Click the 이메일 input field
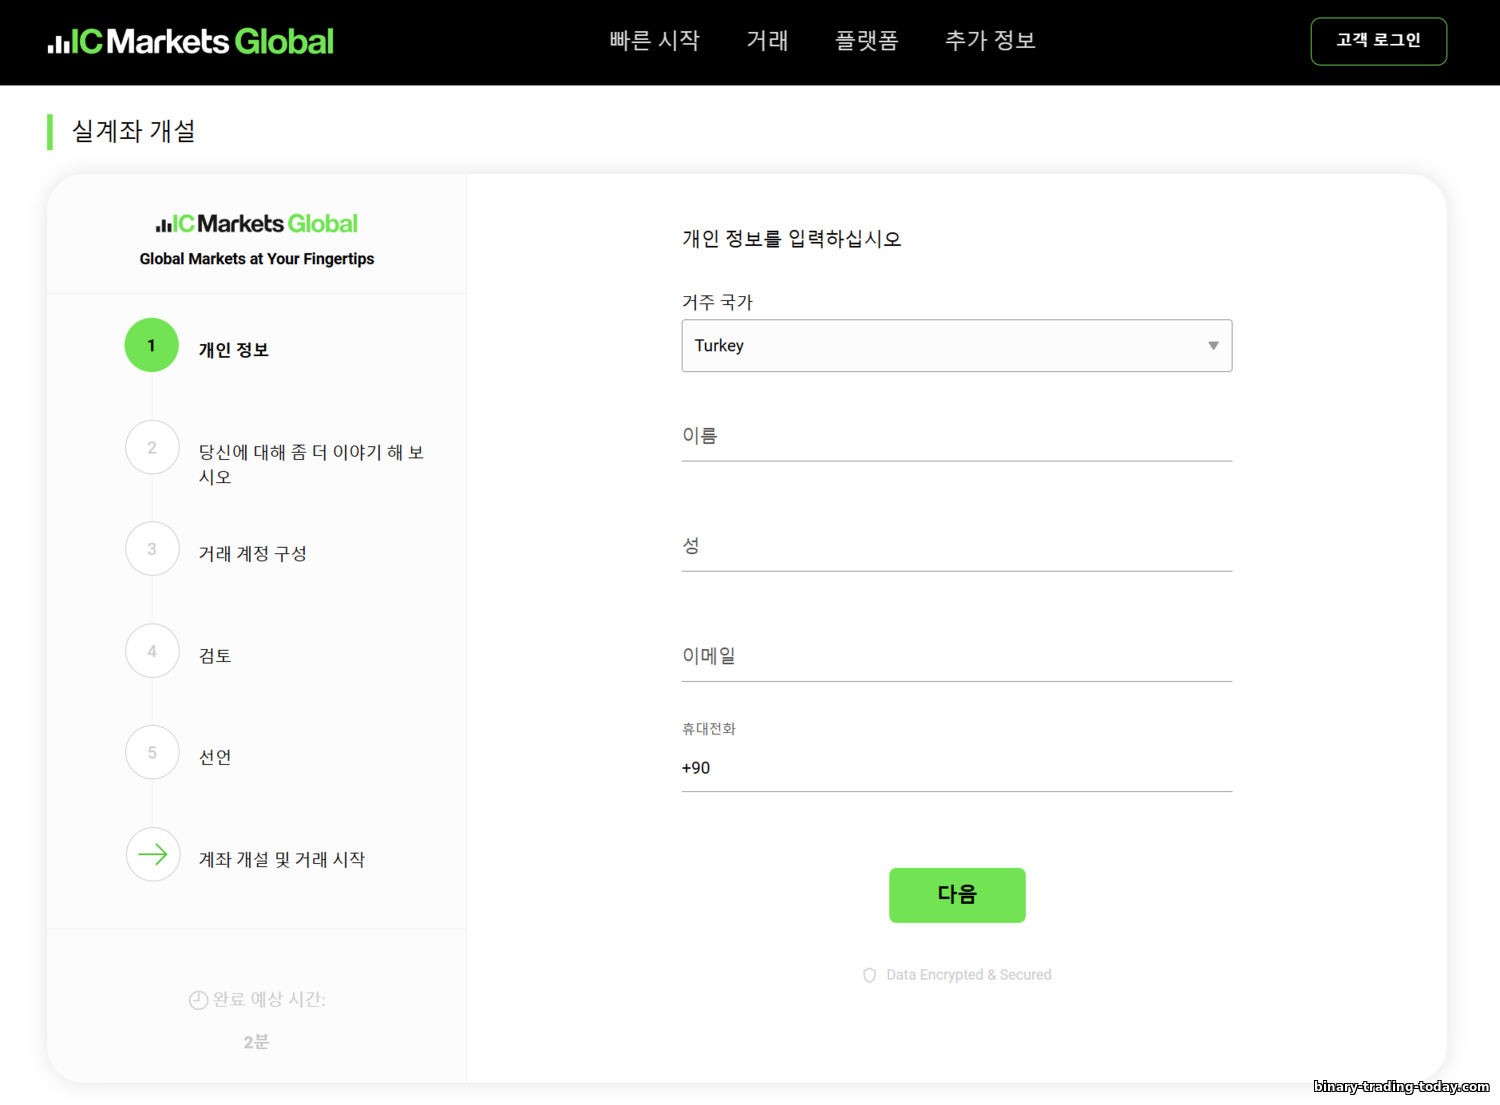The height and width of the screenshot is (1105, 1500). [956, 657]
